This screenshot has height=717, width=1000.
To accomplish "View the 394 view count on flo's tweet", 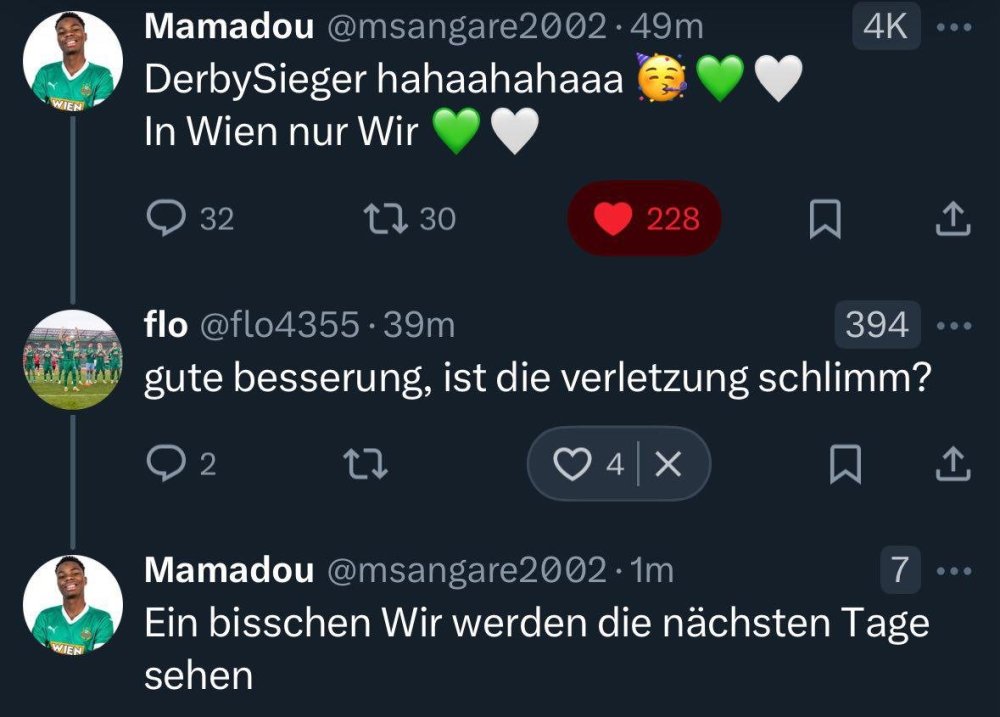I will point(877,325).
